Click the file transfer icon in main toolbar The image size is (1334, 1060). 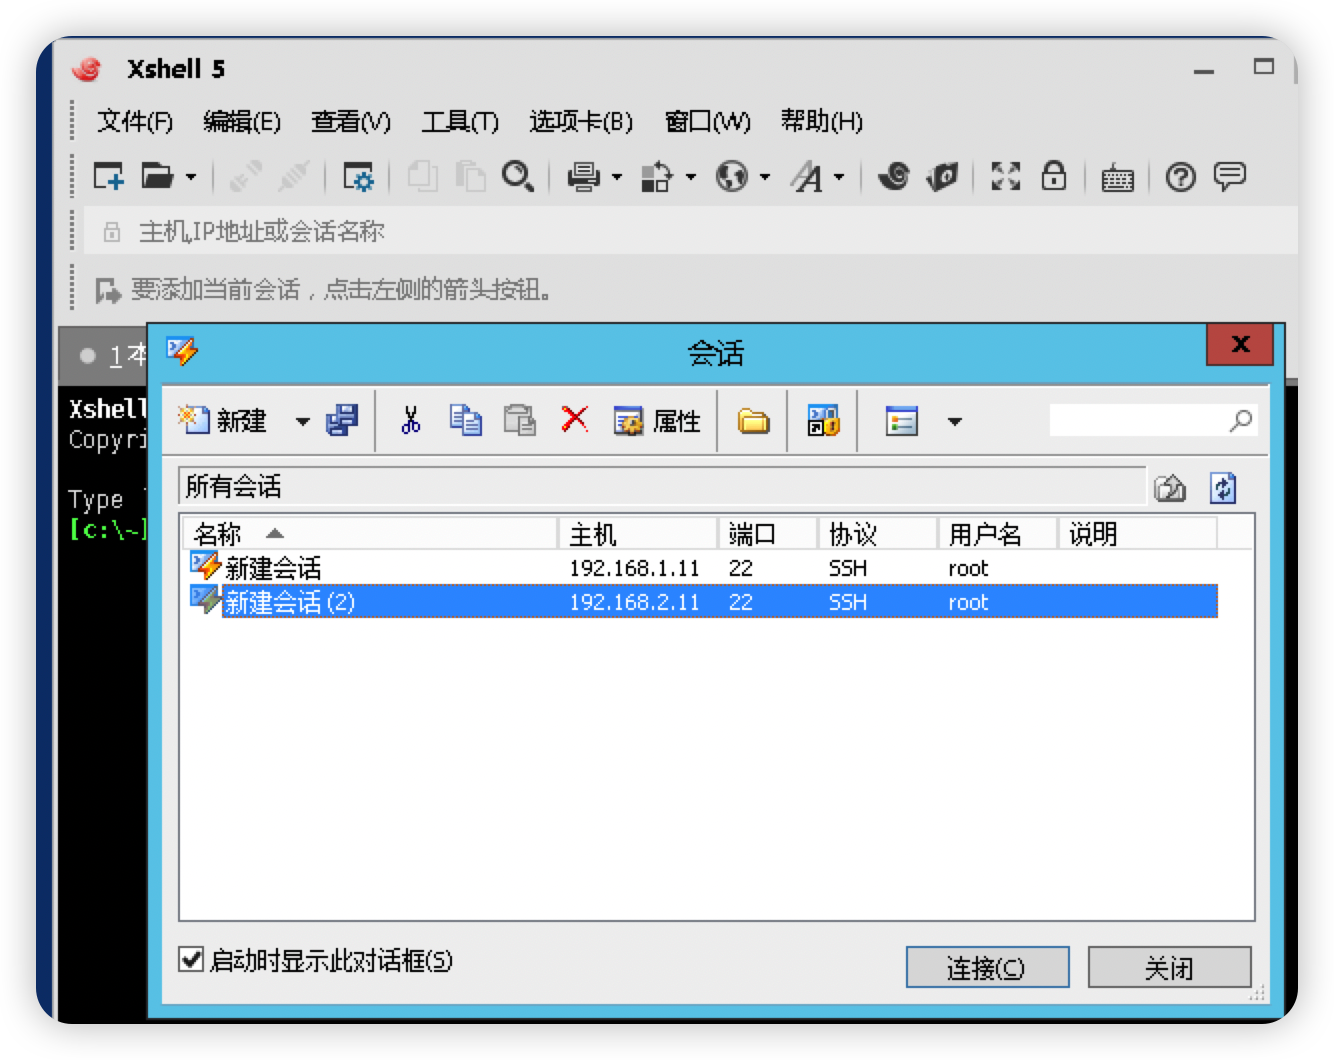tap(657, 177)
